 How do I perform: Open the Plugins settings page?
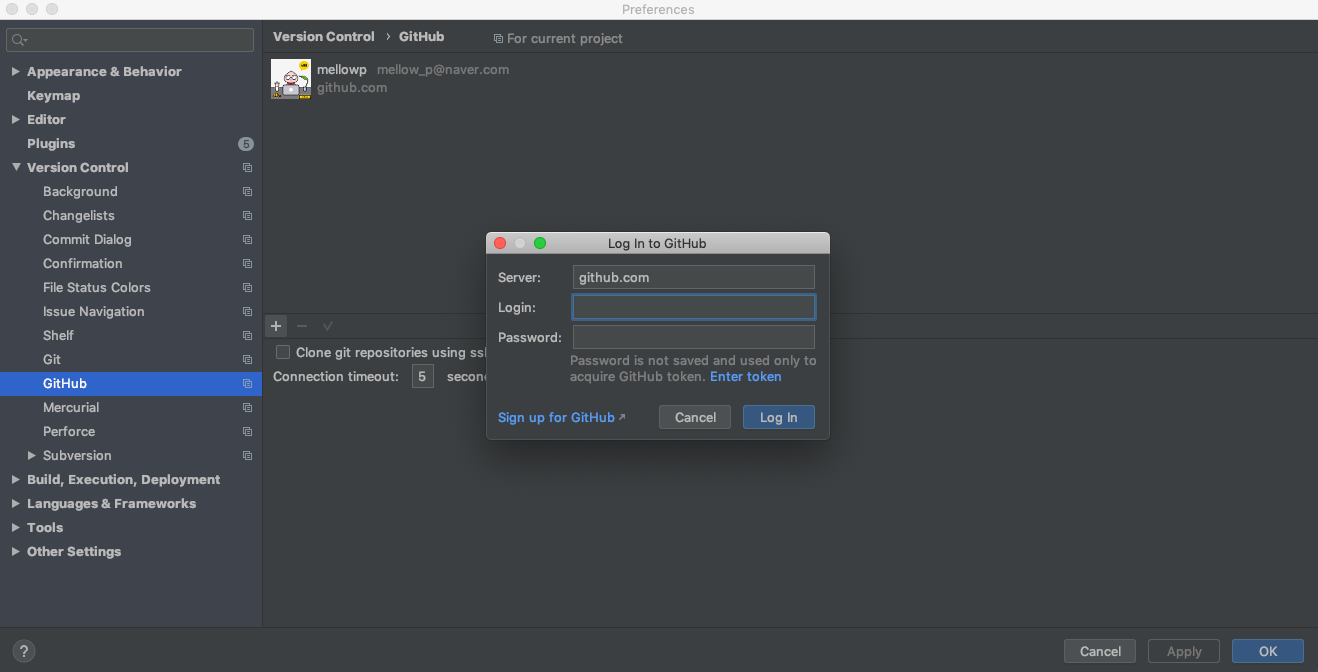(51, 144)
